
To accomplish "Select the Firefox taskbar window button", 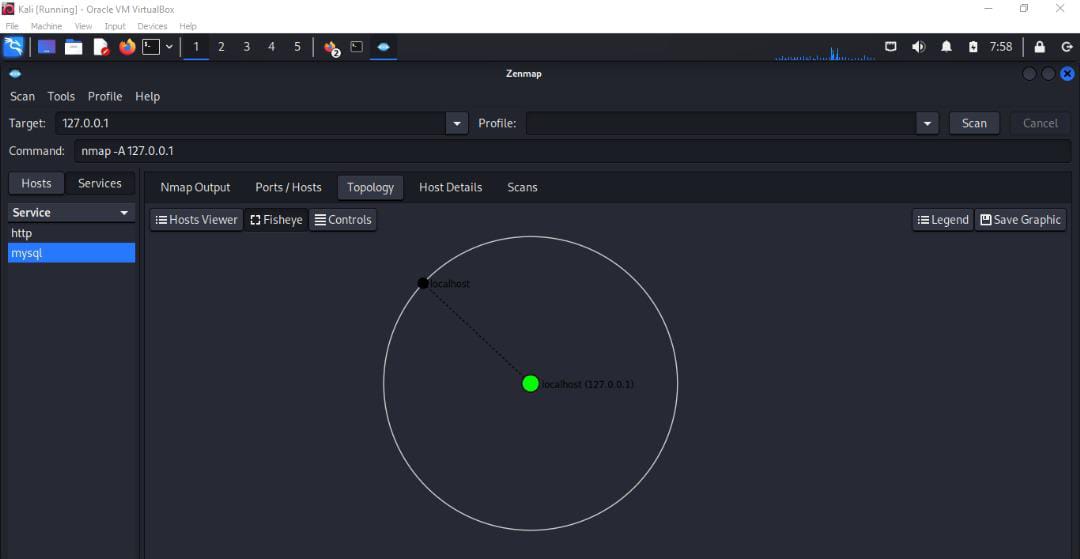I will pos(332,48).
